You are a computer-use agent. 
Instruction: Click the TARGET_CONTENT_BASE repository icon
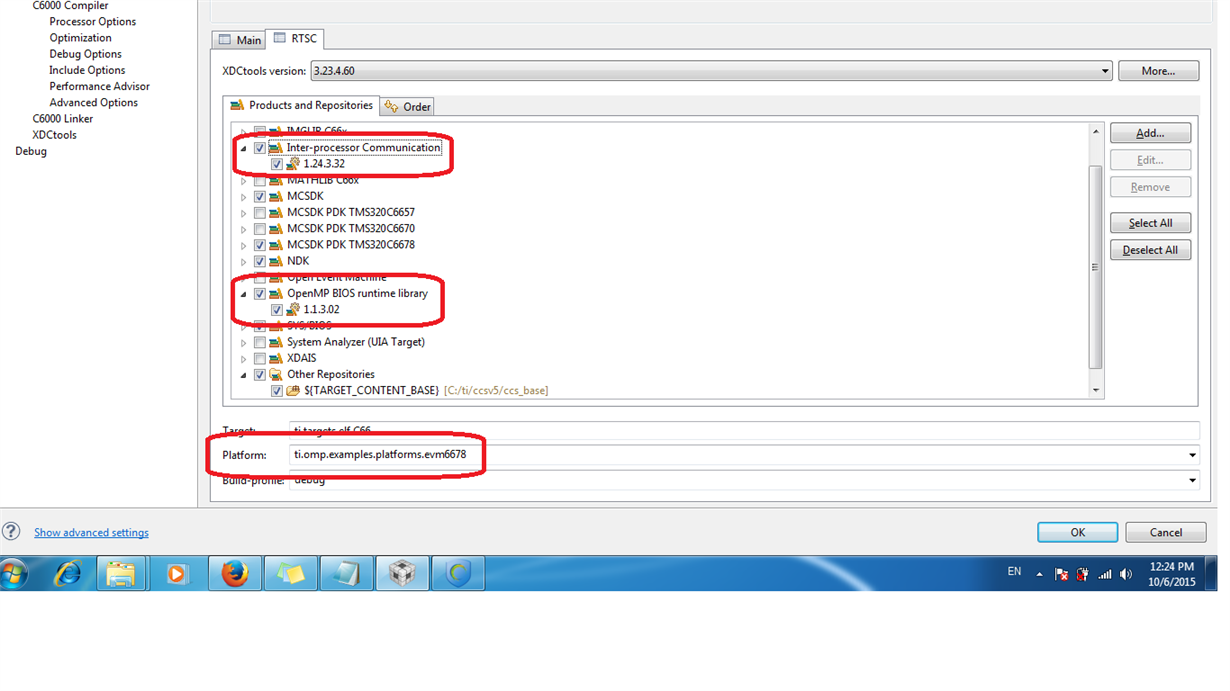(x=293, y=390)
